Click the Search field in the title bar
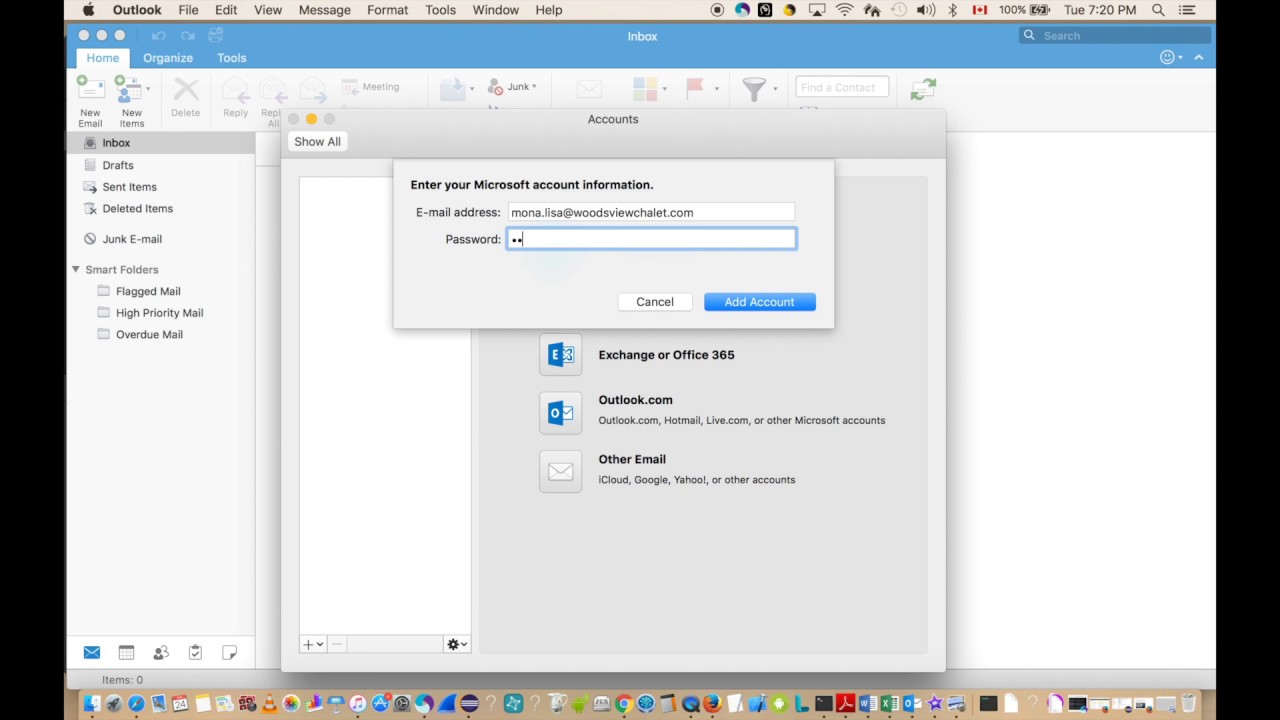Image resolution: width=1280 pixels, height=720 pixels. click(1115, 36)
